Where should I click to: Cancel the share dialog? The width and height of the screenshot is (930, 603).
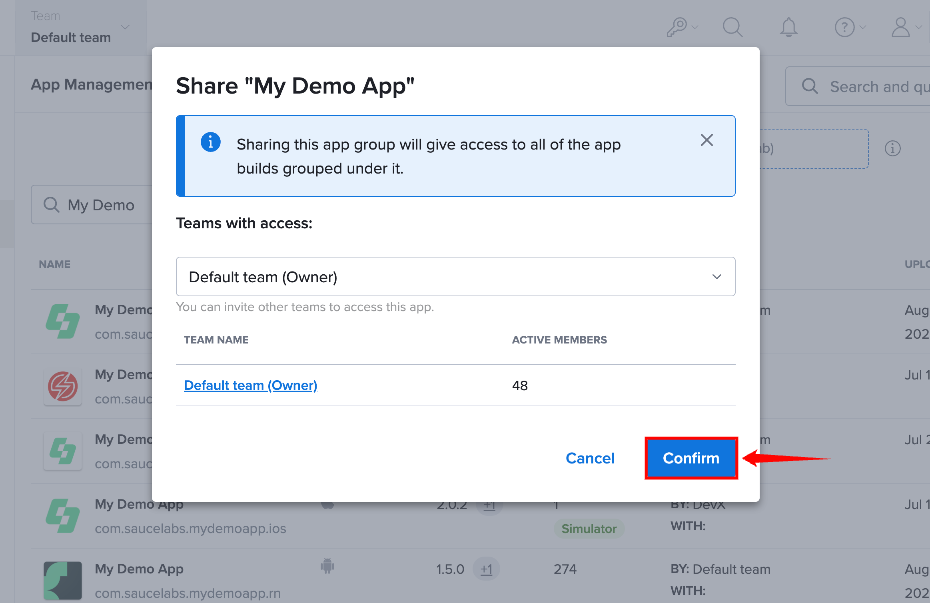[x=590, y=458]
